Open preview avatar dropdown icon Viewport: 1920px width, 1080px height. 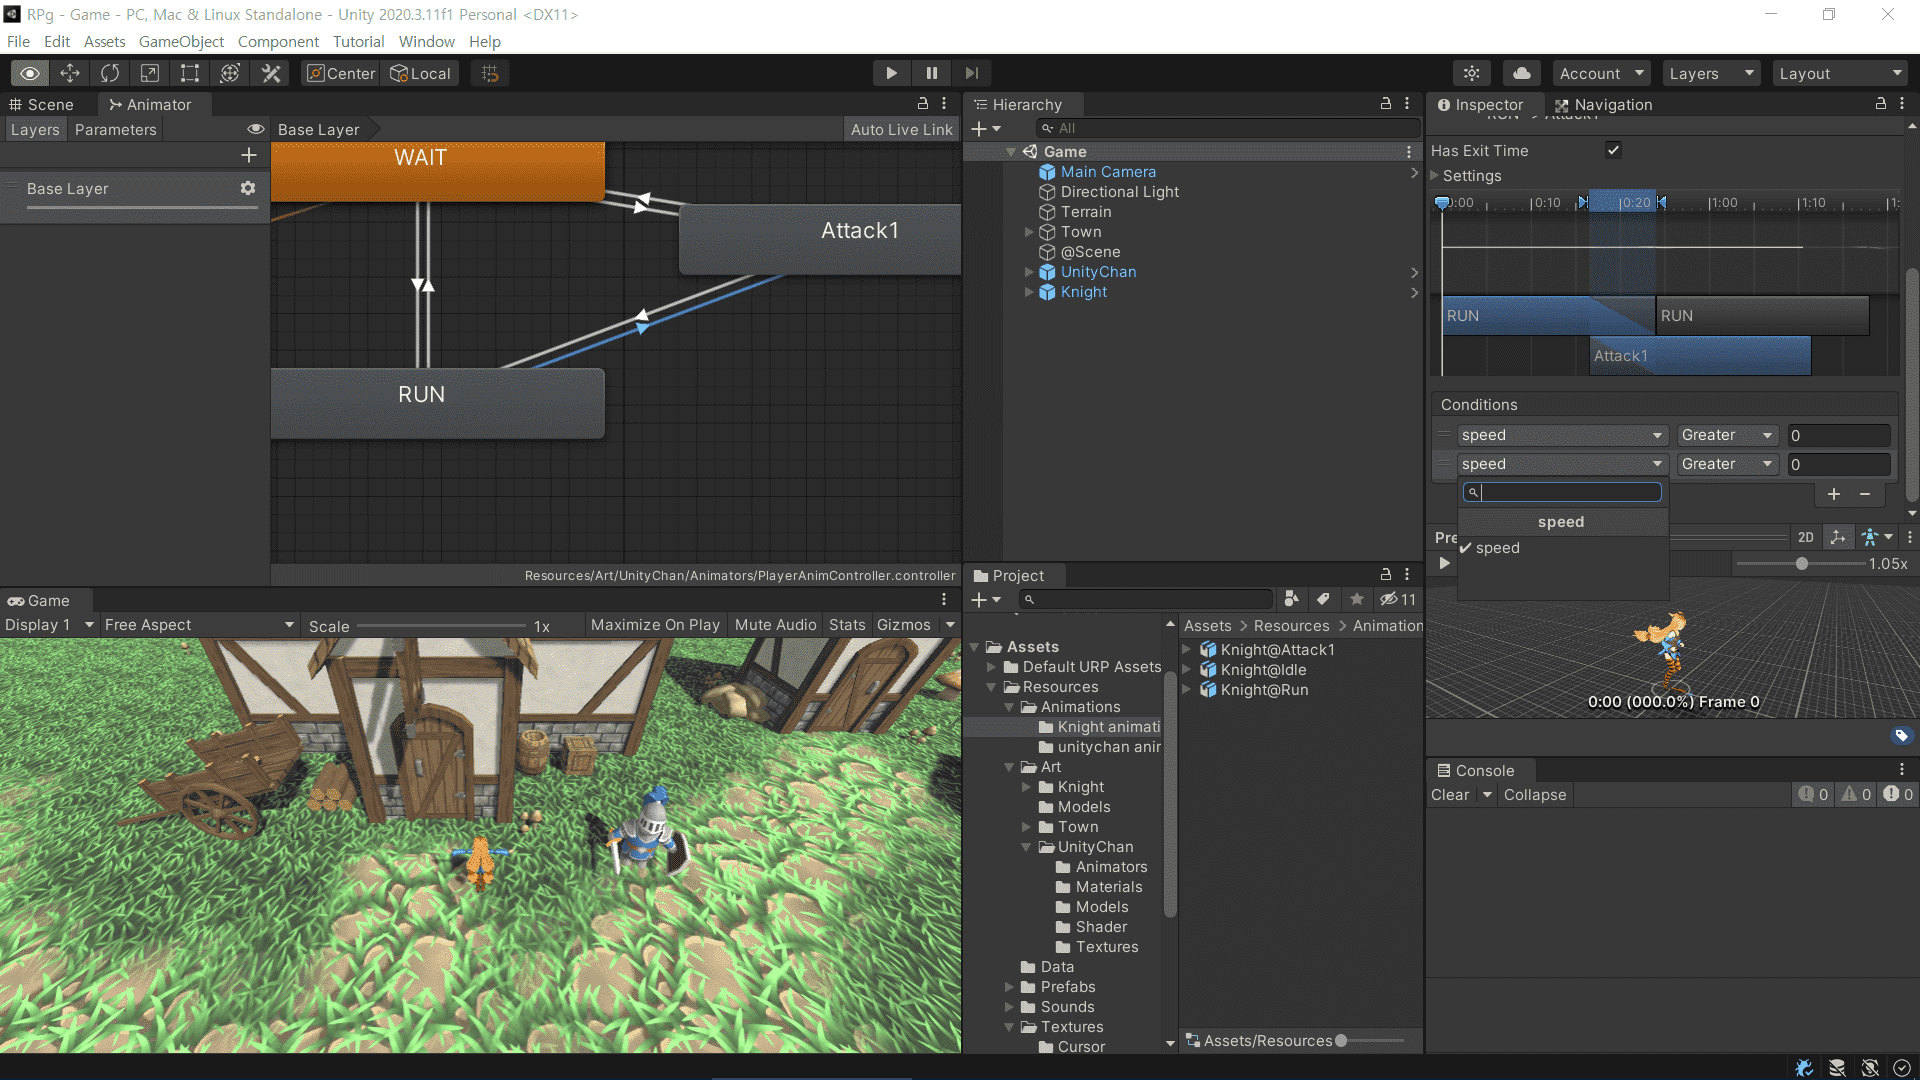pos(1877,537)
